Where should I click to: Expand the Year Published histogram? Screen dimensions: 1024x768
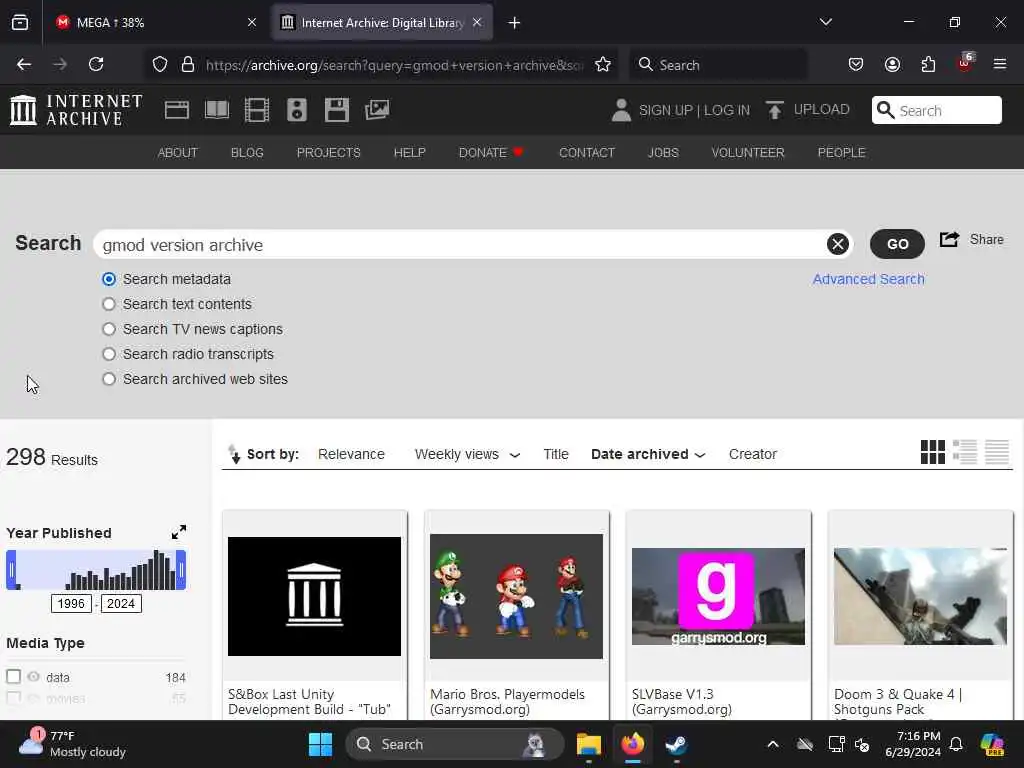pos(179,532)
